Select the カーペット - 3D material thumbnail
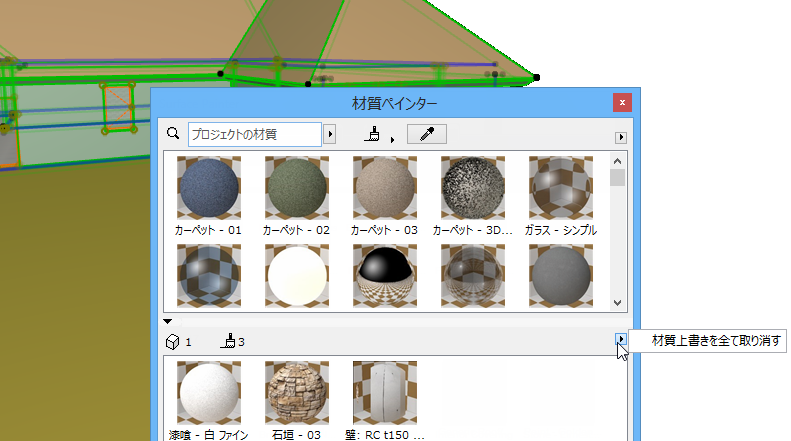 pyautogui.click(x=473, y=188)
